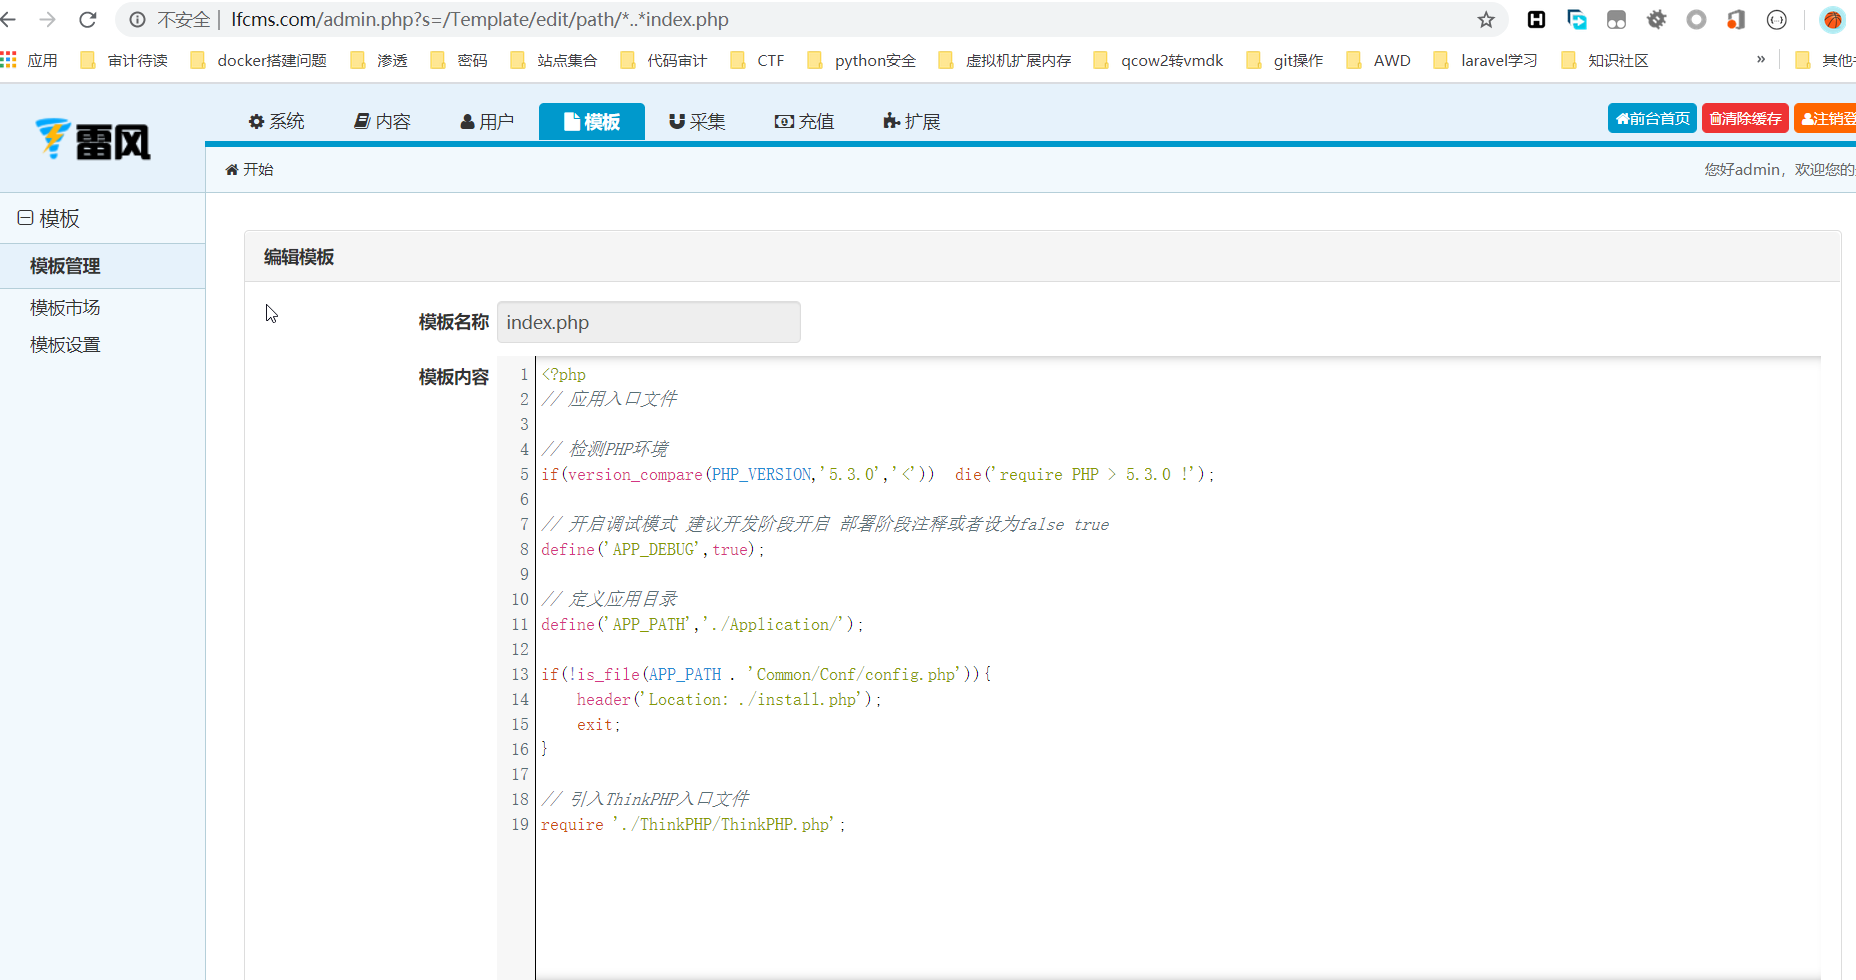This screenshot has width=1856, height=980.
Task: Click the 清除缓存 button
Action: click(x=1745, y=118)
